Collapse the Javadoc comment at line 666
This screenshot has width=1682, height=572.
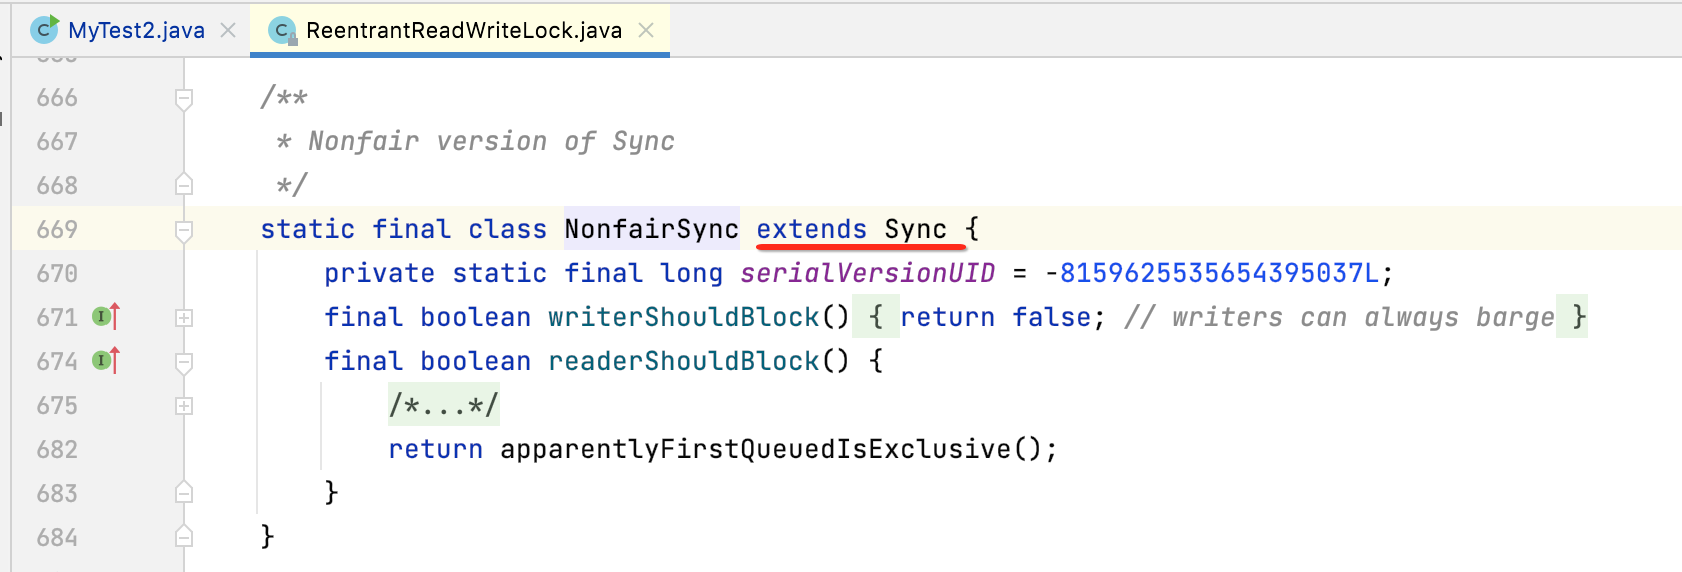tap(184, 98)
